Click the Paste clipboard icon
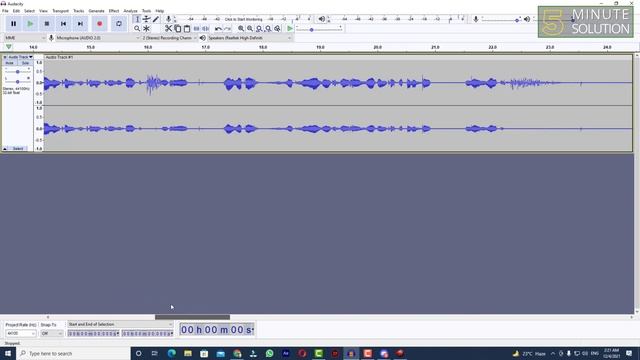The width and height of the screenshot is (640, 360). 187,29
